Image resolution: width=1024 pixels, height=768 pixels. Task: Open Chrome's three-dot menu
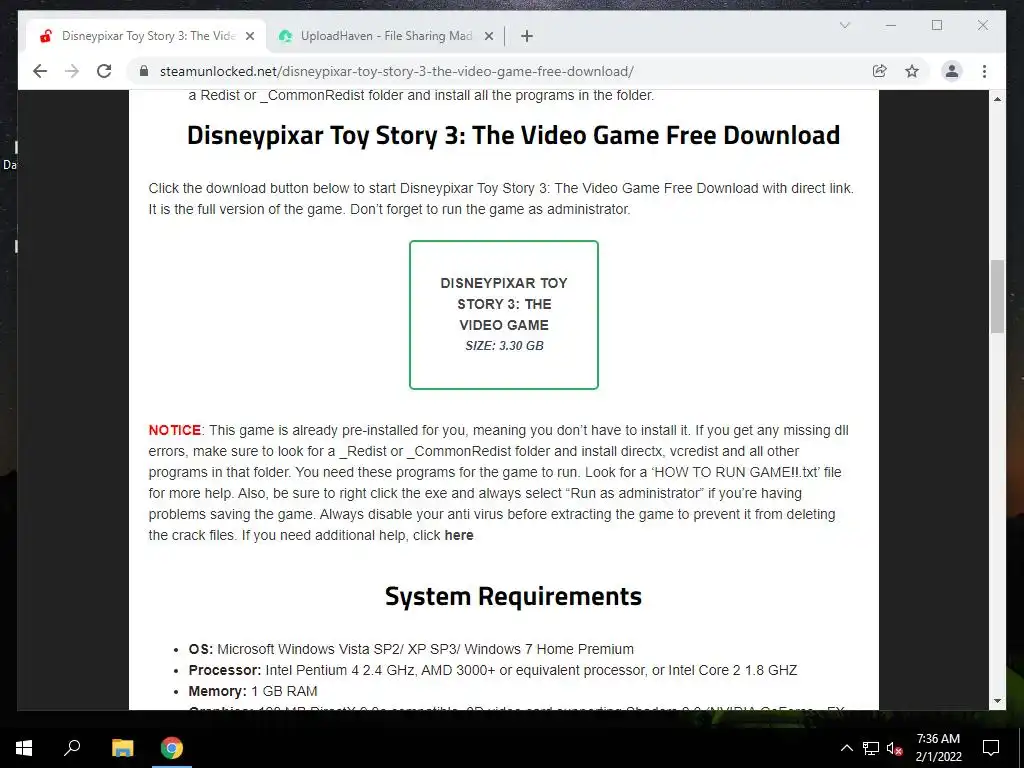click(x=984, y=71)
